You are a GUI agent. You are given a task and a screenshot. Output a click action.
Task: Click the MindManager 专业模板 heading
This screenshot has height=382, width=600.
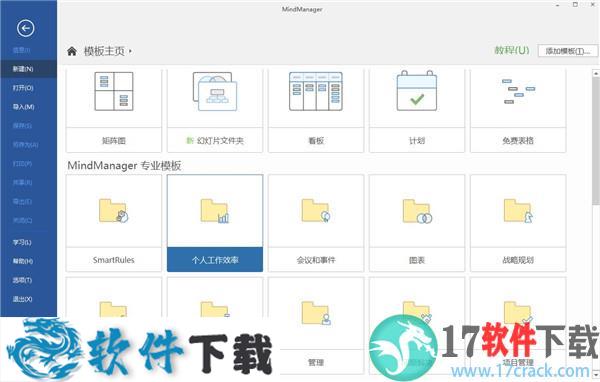click(124, 165)
